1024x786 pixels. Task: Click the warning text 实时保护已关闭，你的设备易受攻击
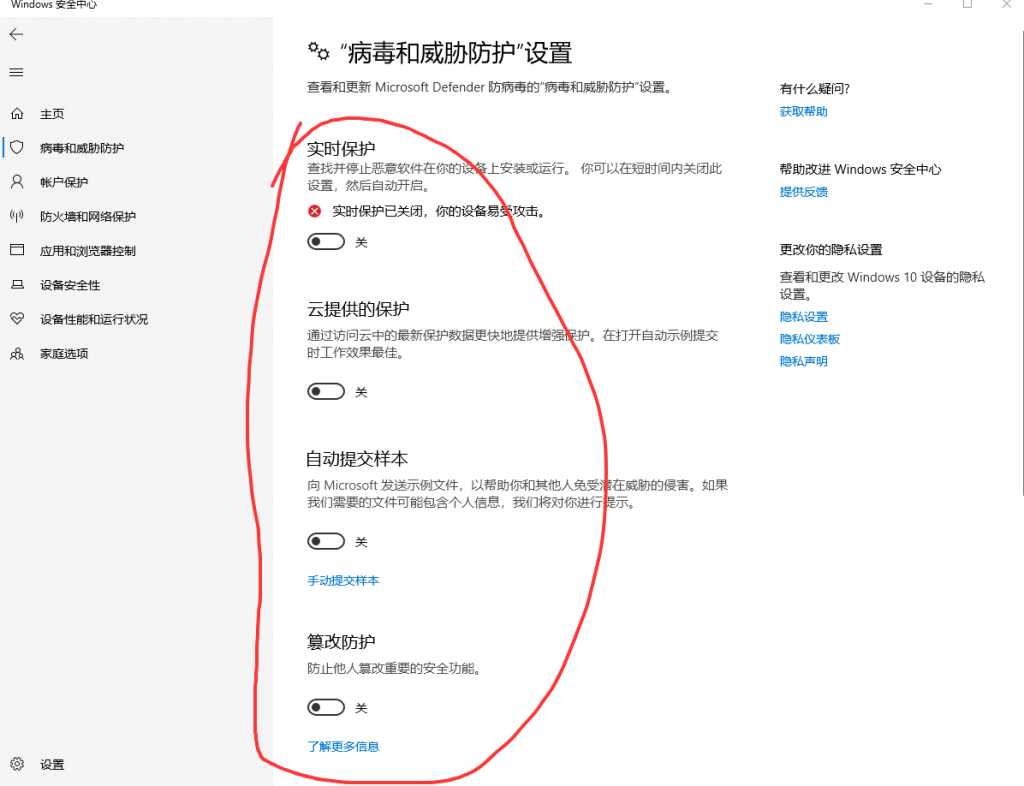[x=438, y=211]
